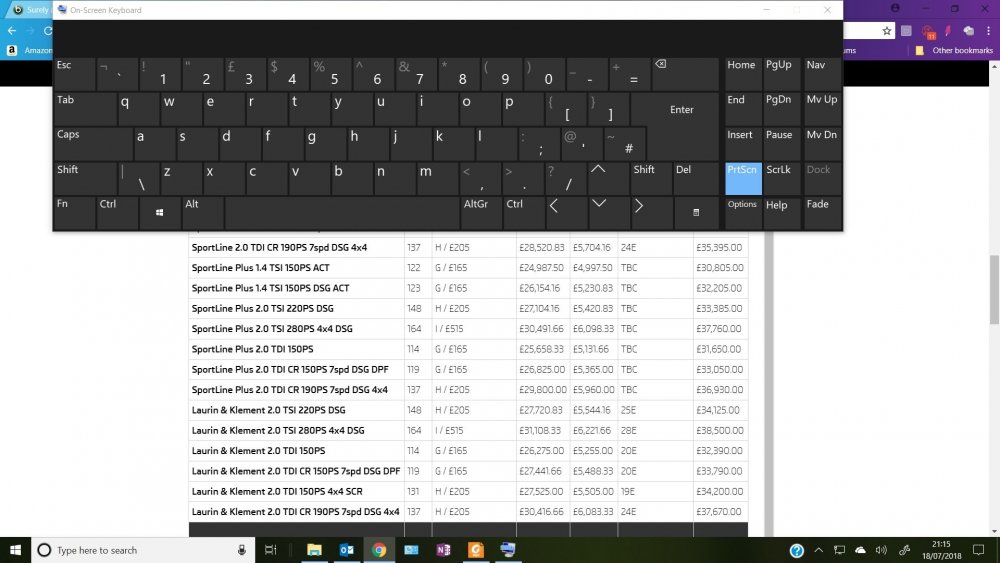Screen dimensions: 1000x563
Task: Click the context menu key on the keyboard
Action: pyautogui.click(x=696, y=212)
